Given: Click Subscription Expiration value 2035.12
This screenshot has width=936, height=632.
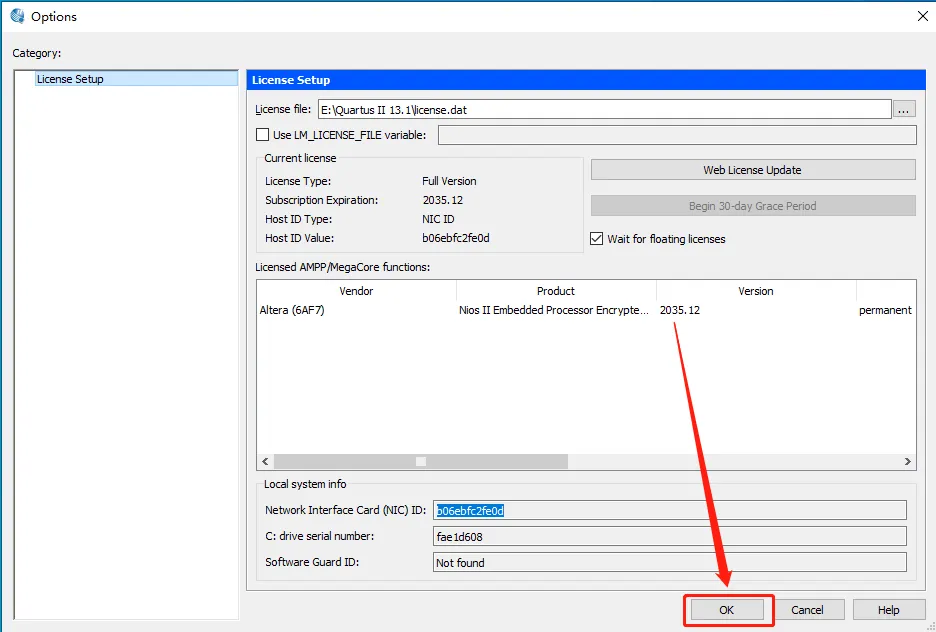Looking at the screenshot, I should point(443,200).
